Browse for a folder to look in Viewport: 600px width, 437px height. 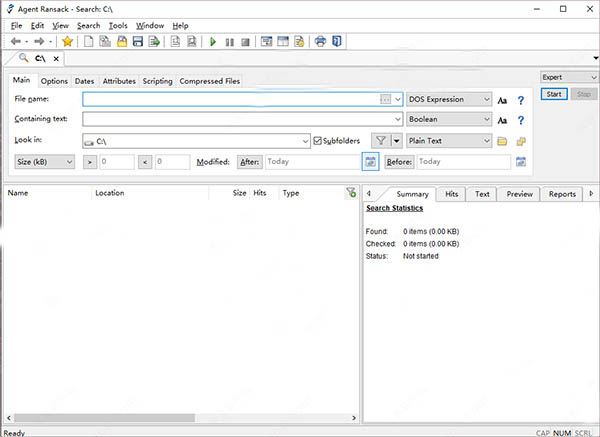pos(503,141)
